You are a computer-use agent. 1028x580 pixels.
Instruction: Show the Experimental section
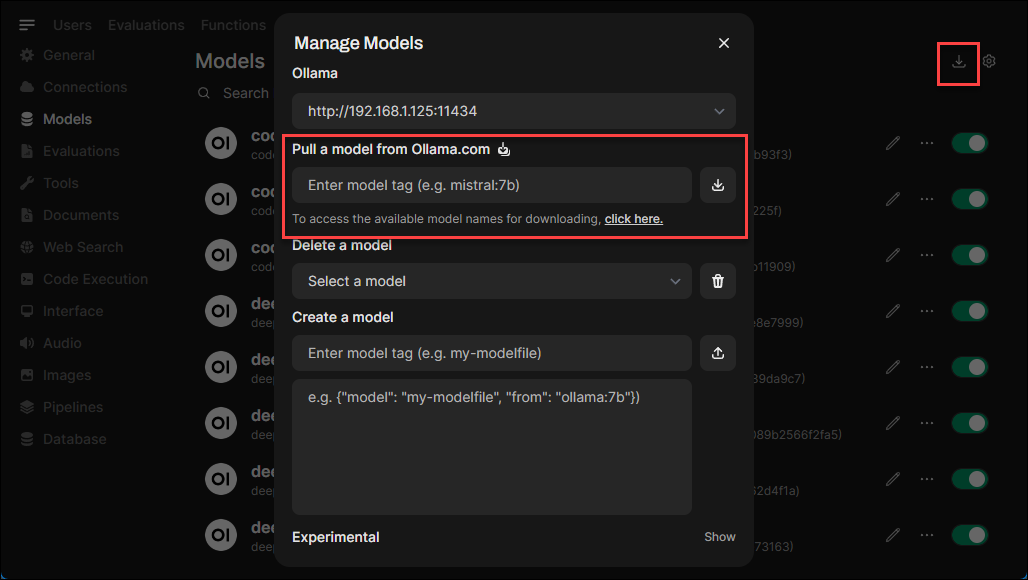(x=719, y=537)
